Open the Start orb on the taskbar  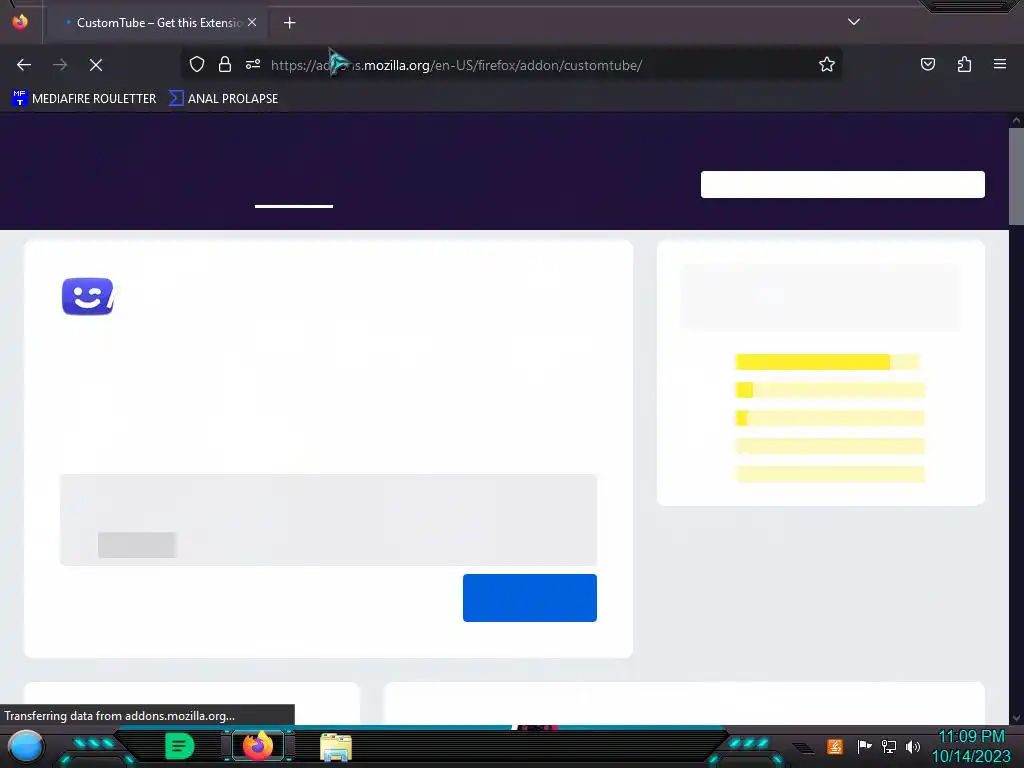coord(25,746)
